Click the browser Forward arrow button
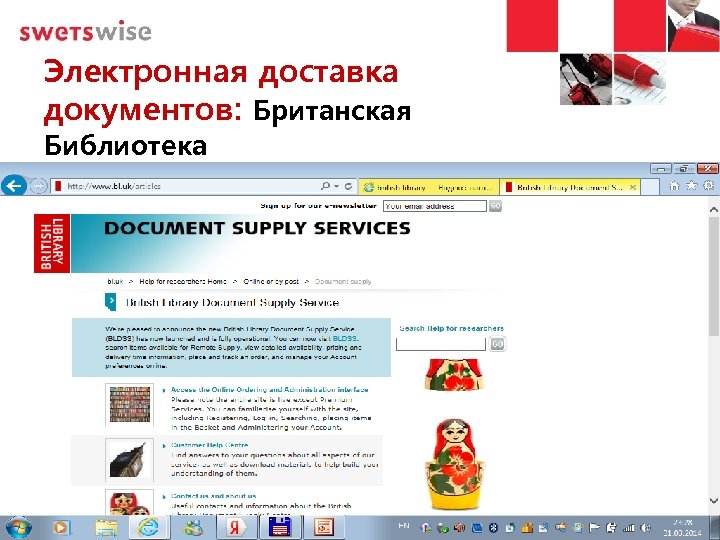This screenshot has height=540, width=720. (39, 186)
